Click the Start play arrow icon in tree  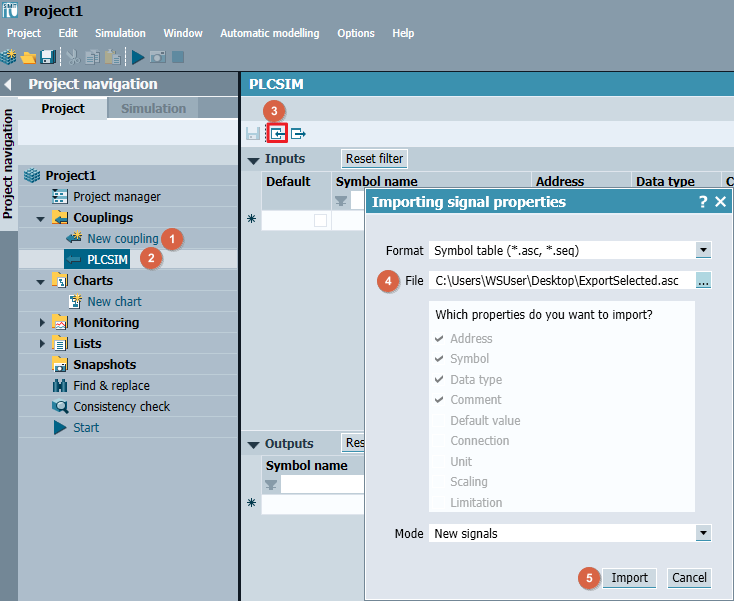(x=60, y=427)
